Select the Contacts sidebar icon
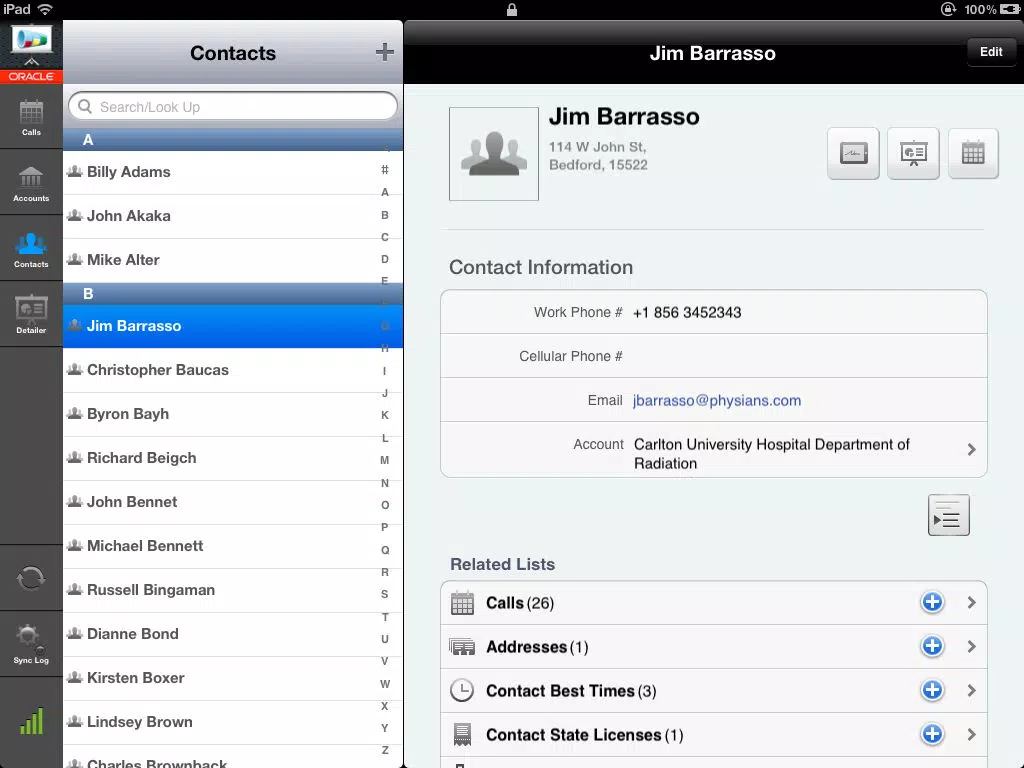The height and width of the screenshot is (768, 1024). 31,250
